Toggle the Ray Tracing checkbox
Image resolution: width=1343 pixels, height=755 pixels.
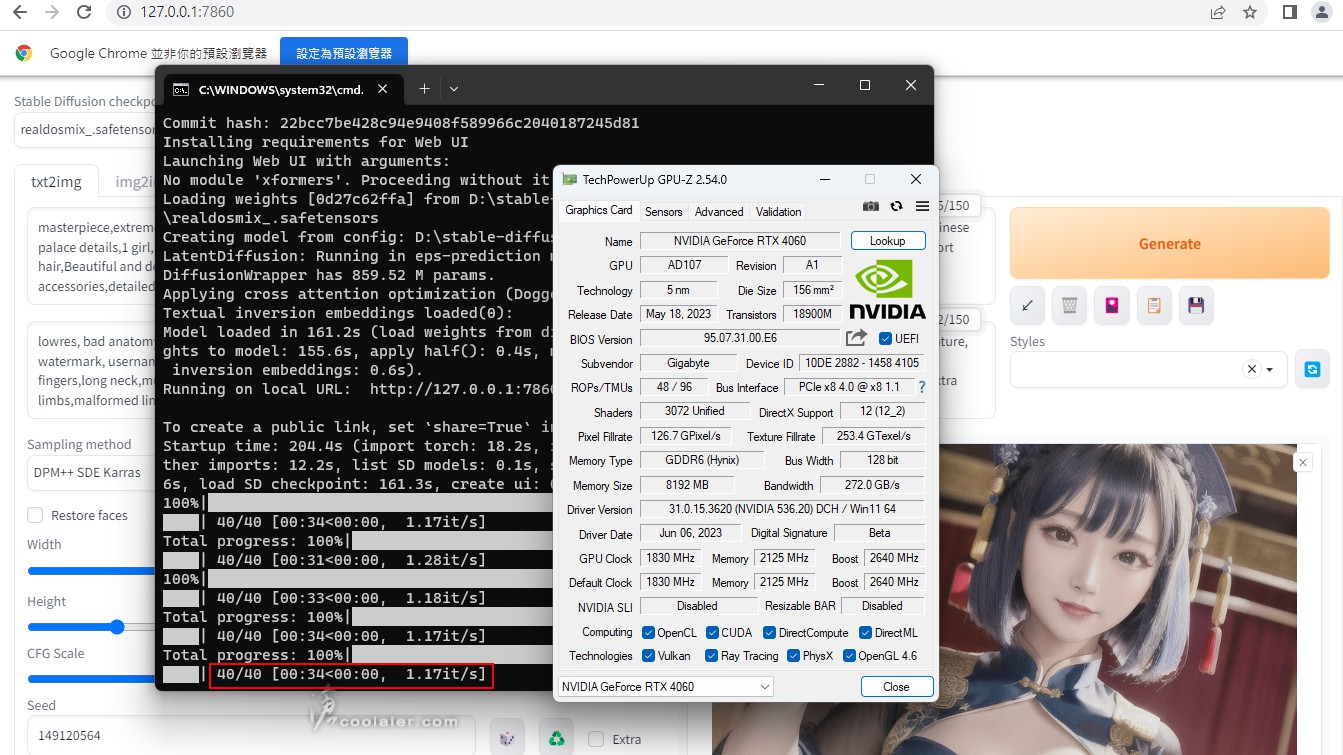(x=712, y=656)
